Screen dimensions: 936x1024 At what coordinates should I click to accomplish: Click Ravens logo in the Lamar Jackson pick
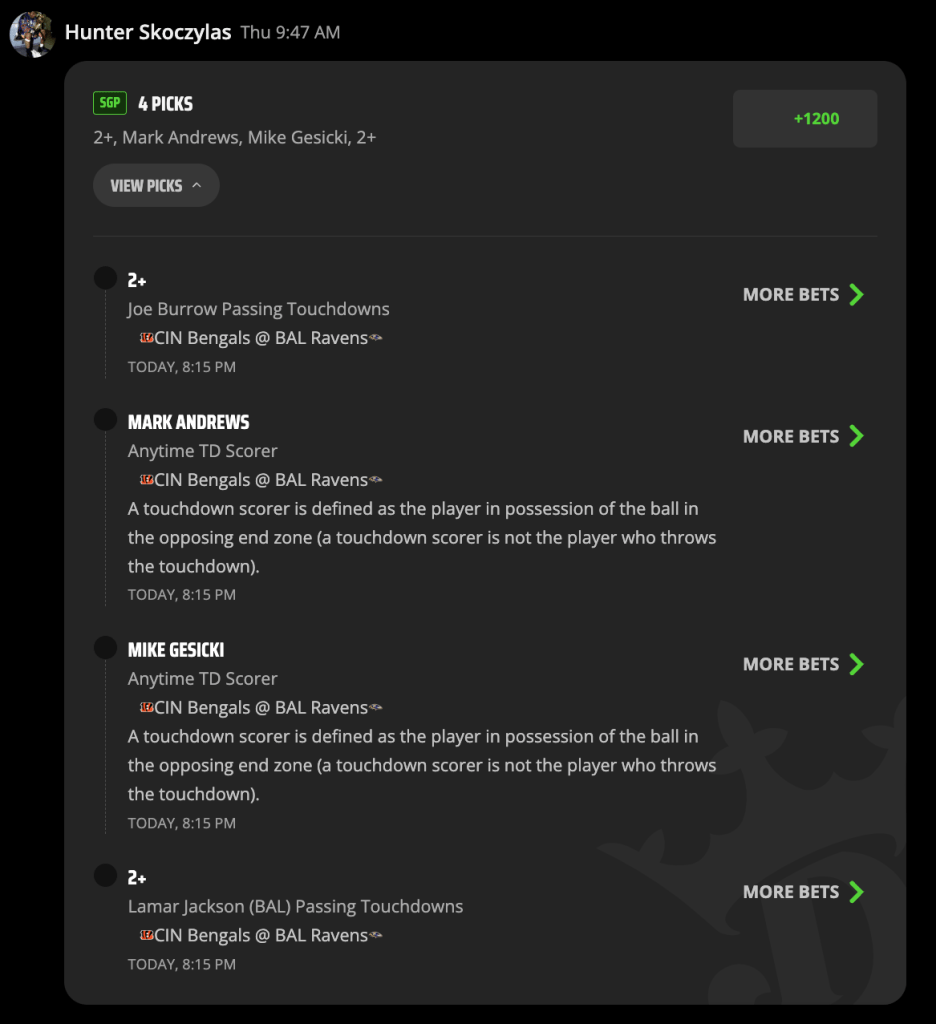coord(376,935)
